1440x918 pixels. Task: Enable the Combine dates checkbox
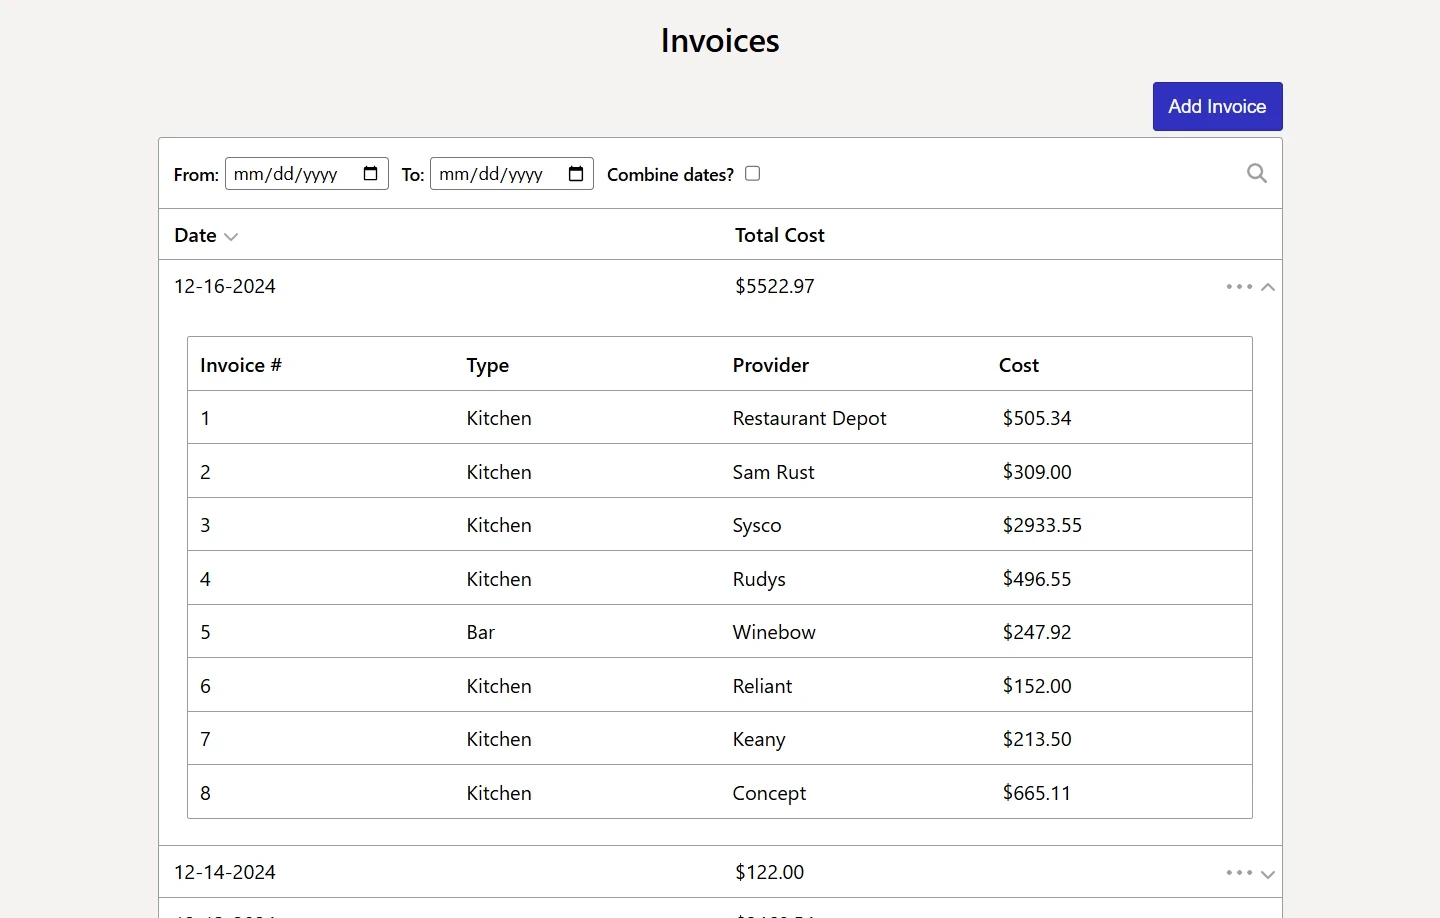click(752, 173)
